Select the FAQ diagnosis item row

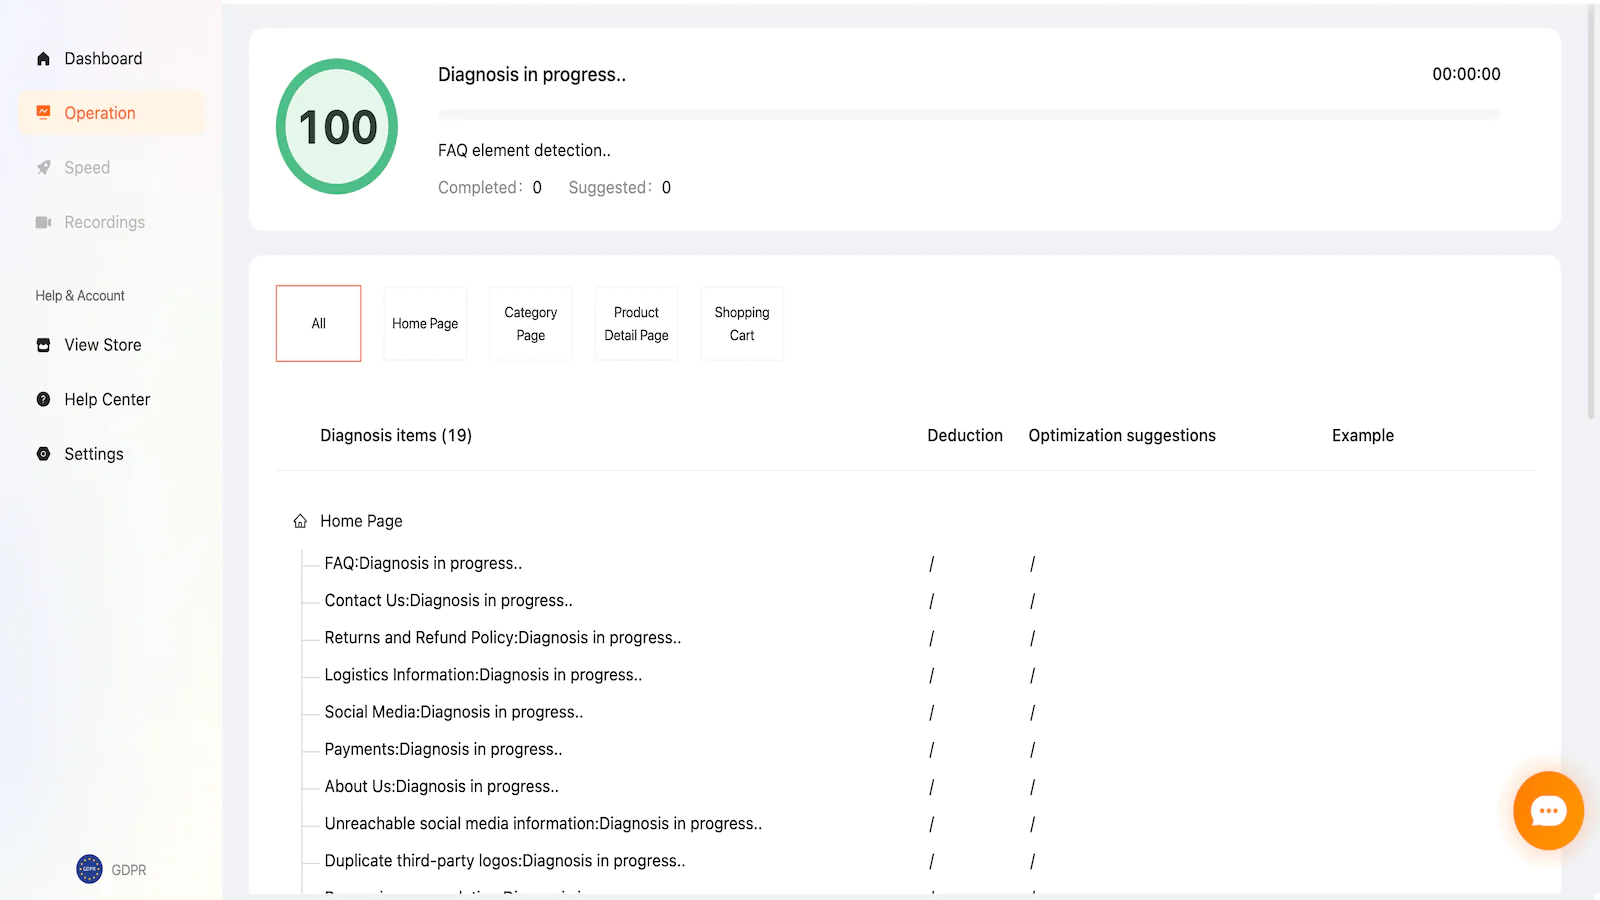(x=423, y=564)
